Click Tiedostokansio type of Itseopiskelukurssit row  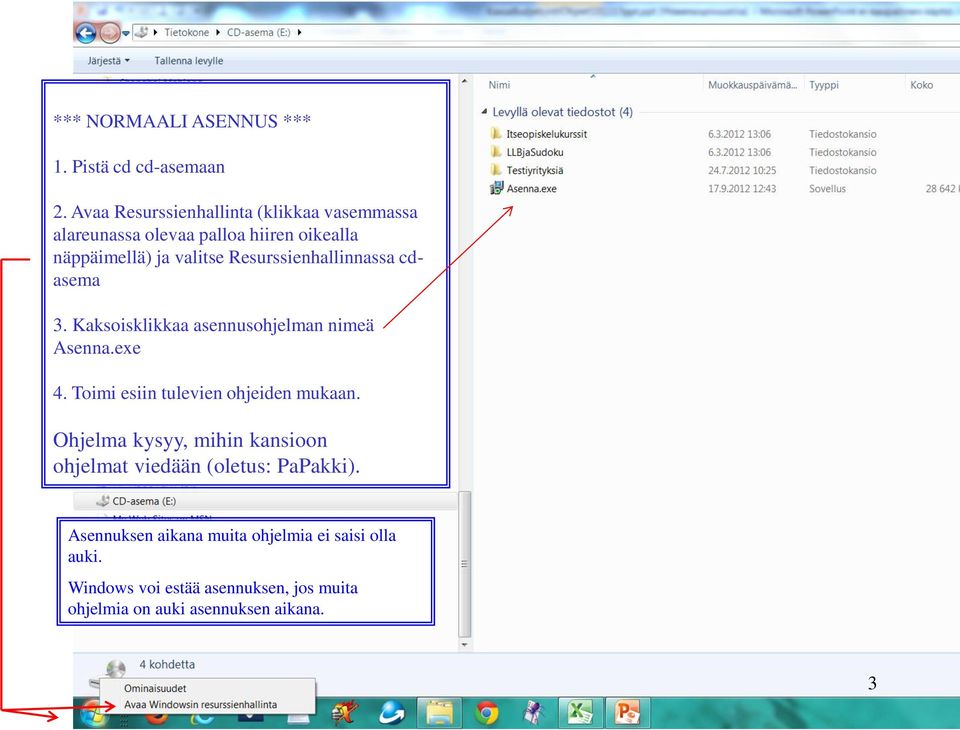[x=842, y=134]
